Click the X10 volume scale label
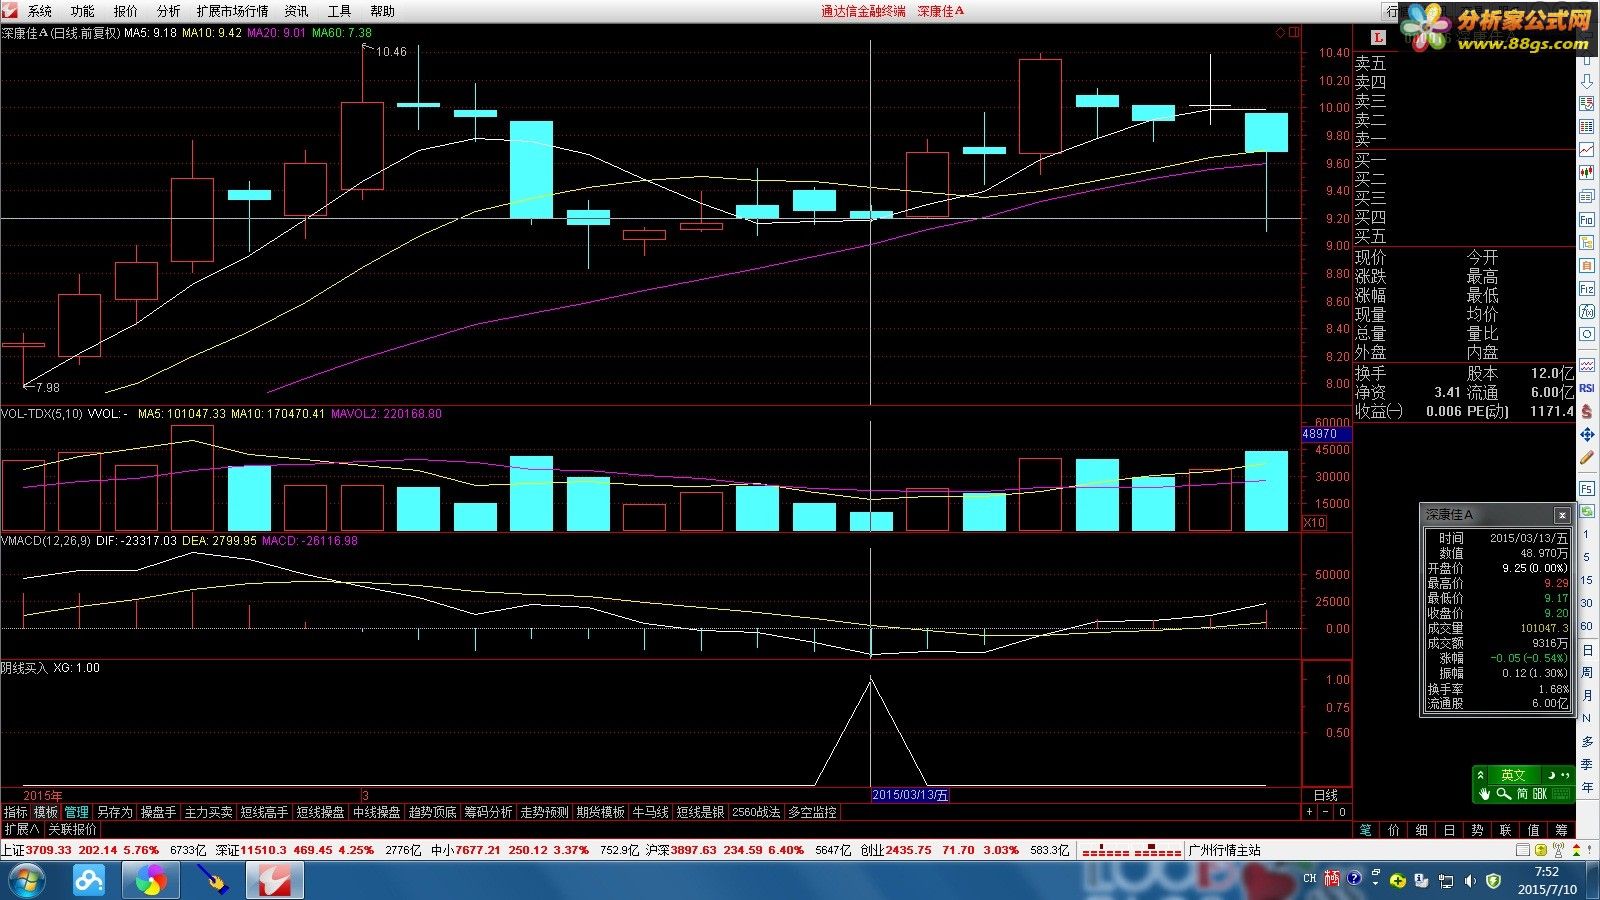The width and height of the screenshot is (1600, 900). (1314, 523)
